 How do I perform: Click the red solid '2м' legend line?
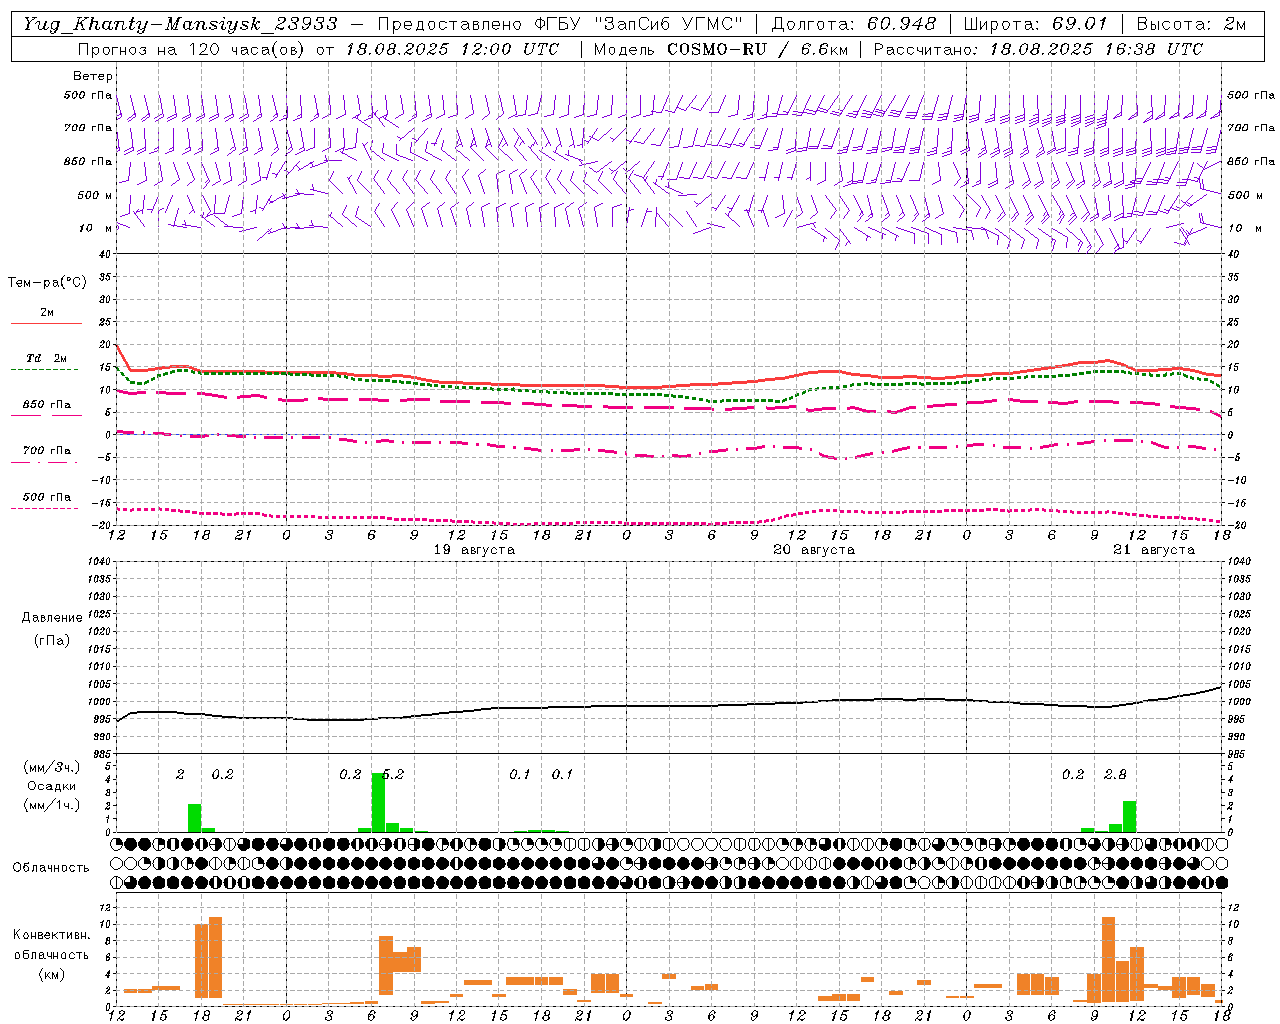point(46,323)
